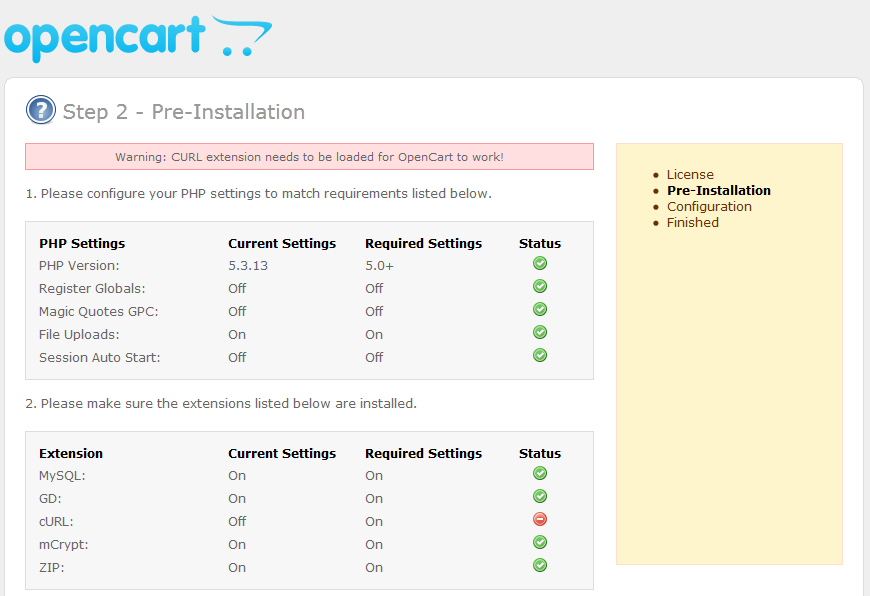
Task: Select the Pre-Installation step in sidebar
Action: [719, 190]
